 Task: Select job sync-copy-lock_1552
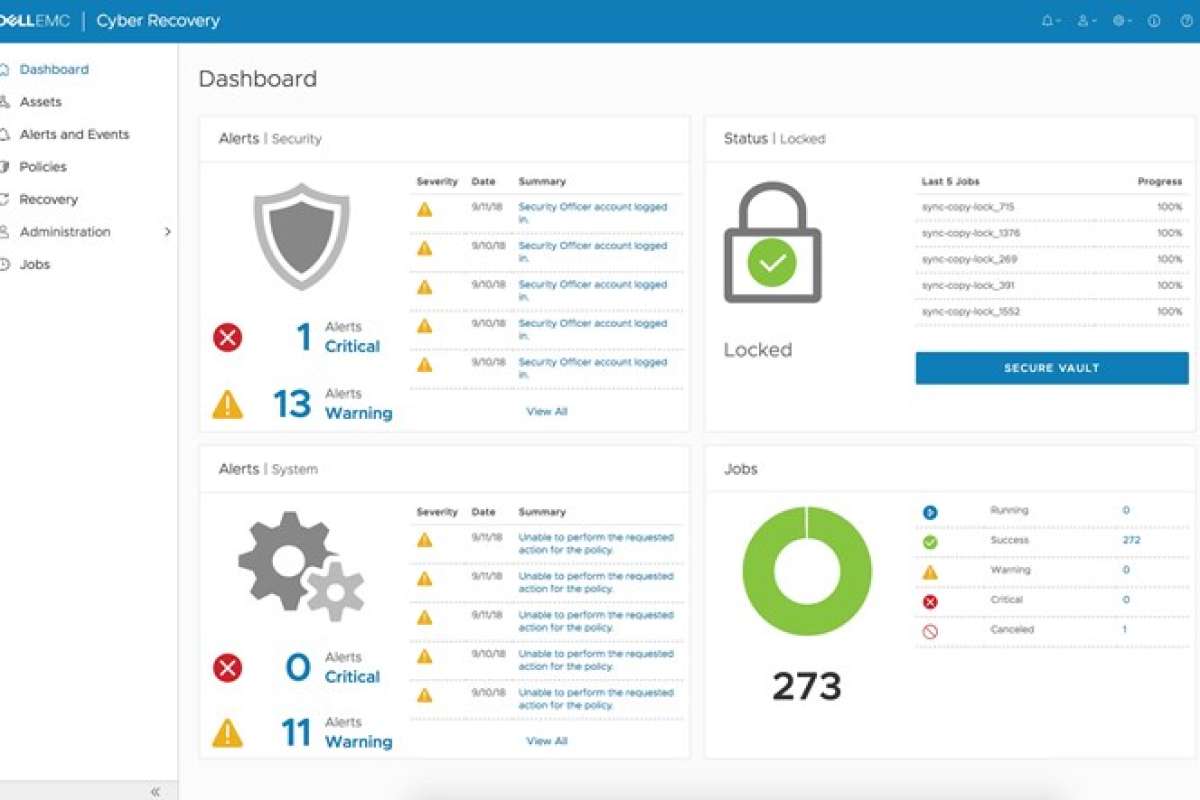971,311
